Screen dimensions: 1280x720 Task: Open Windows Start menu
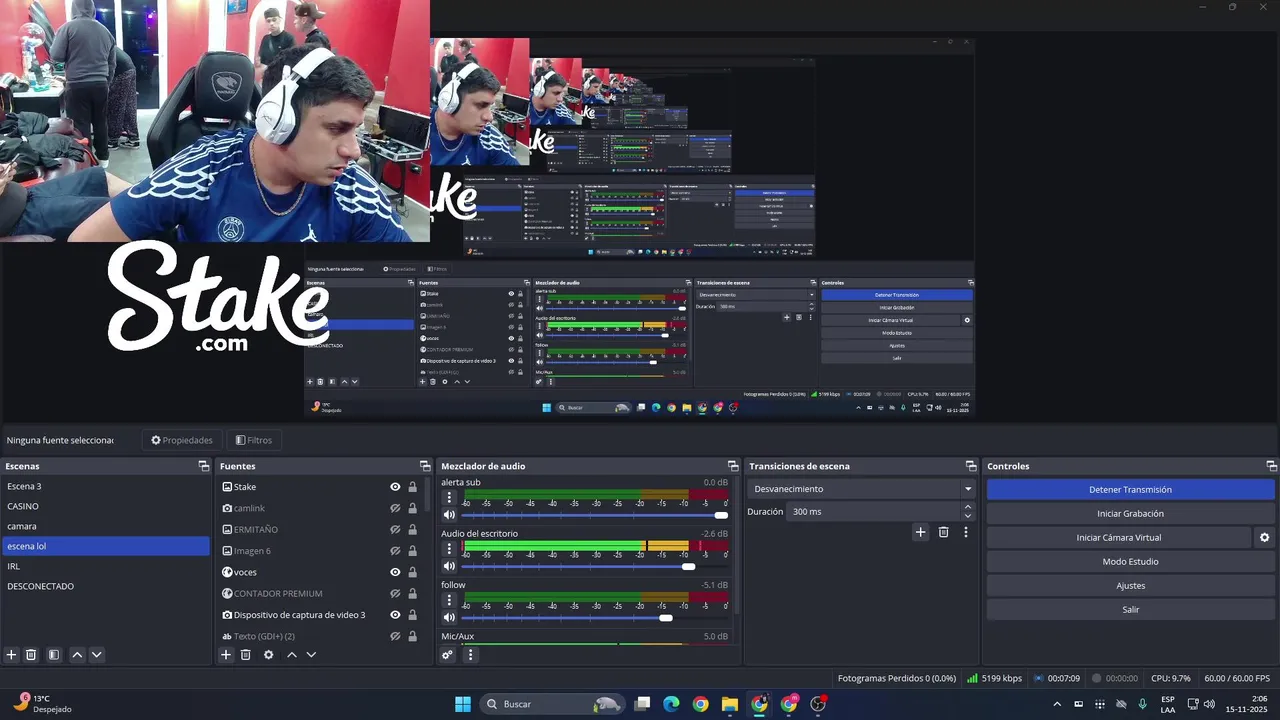(x=463, y=704)
